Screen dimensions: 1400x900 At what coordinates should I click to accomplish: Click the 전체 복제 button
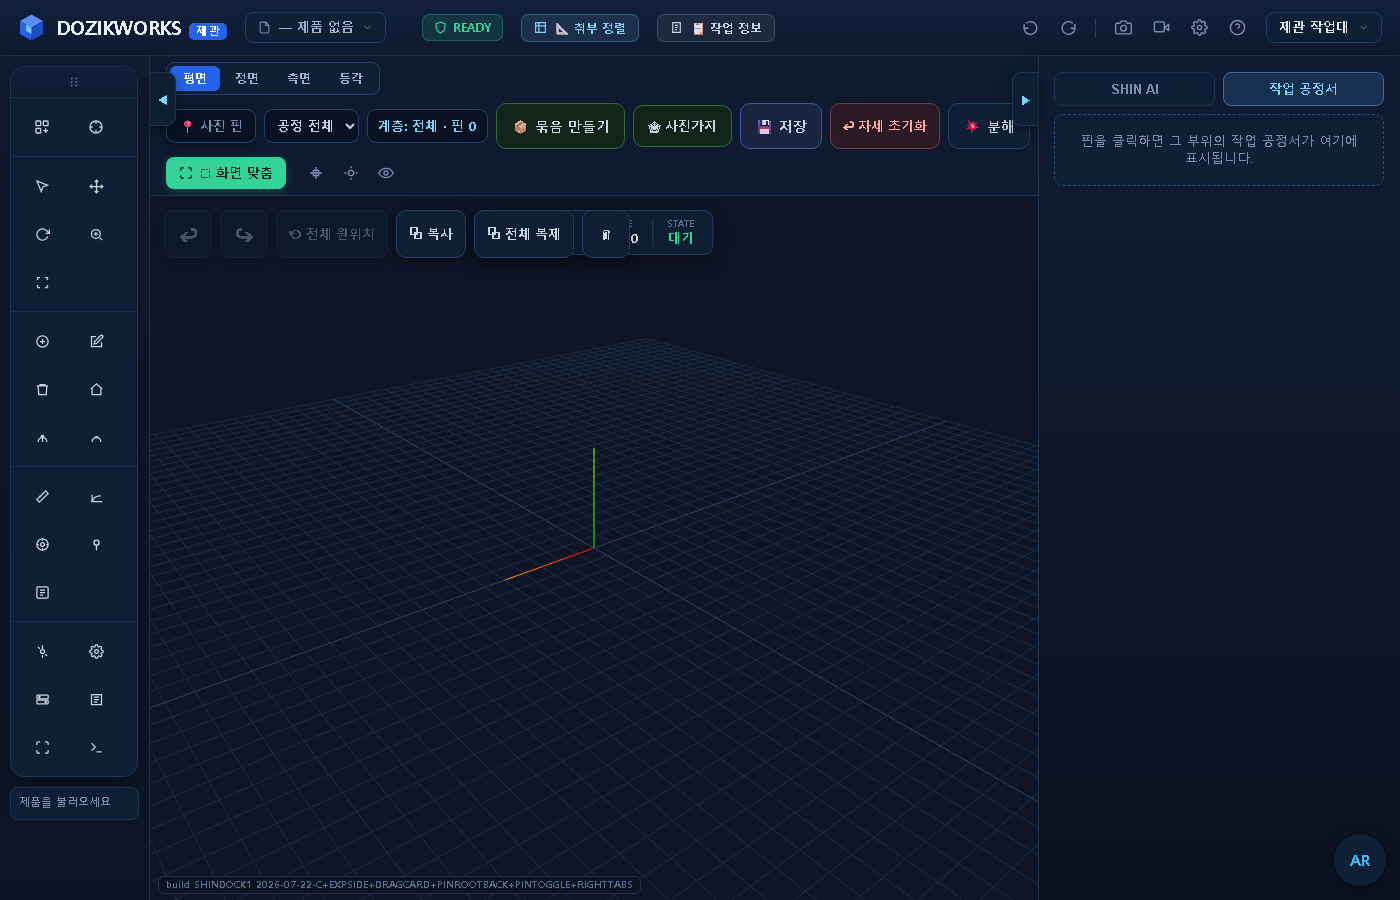pos(524,234)
